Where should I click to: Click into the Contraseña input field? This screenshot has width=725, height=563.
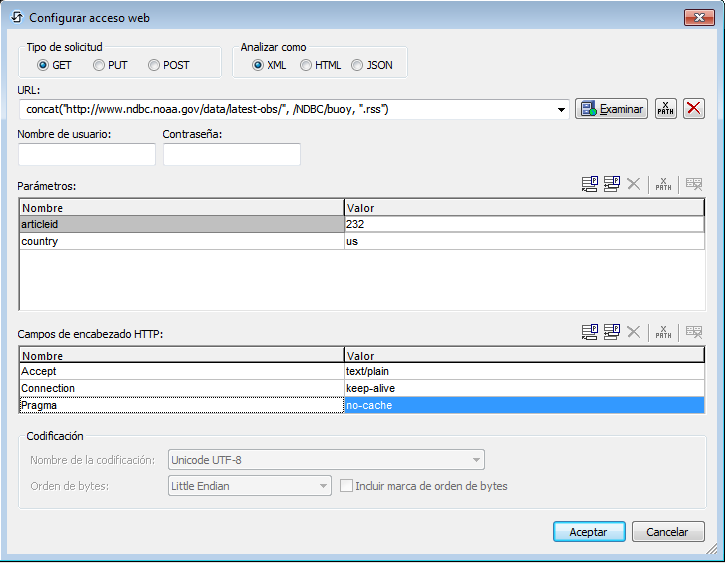point(231,154)
